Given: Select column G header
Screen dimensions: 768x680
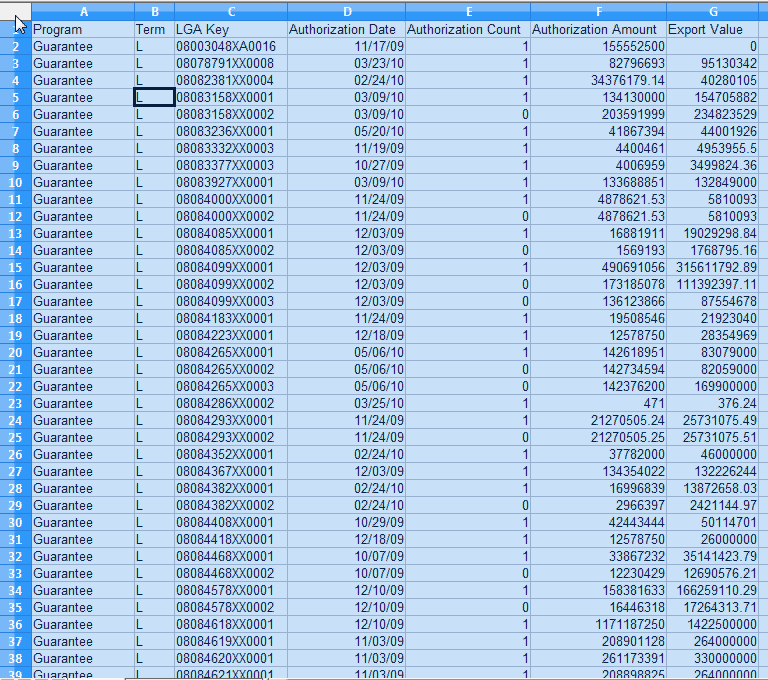Looking at the screenshot, I should coord(713,11).
